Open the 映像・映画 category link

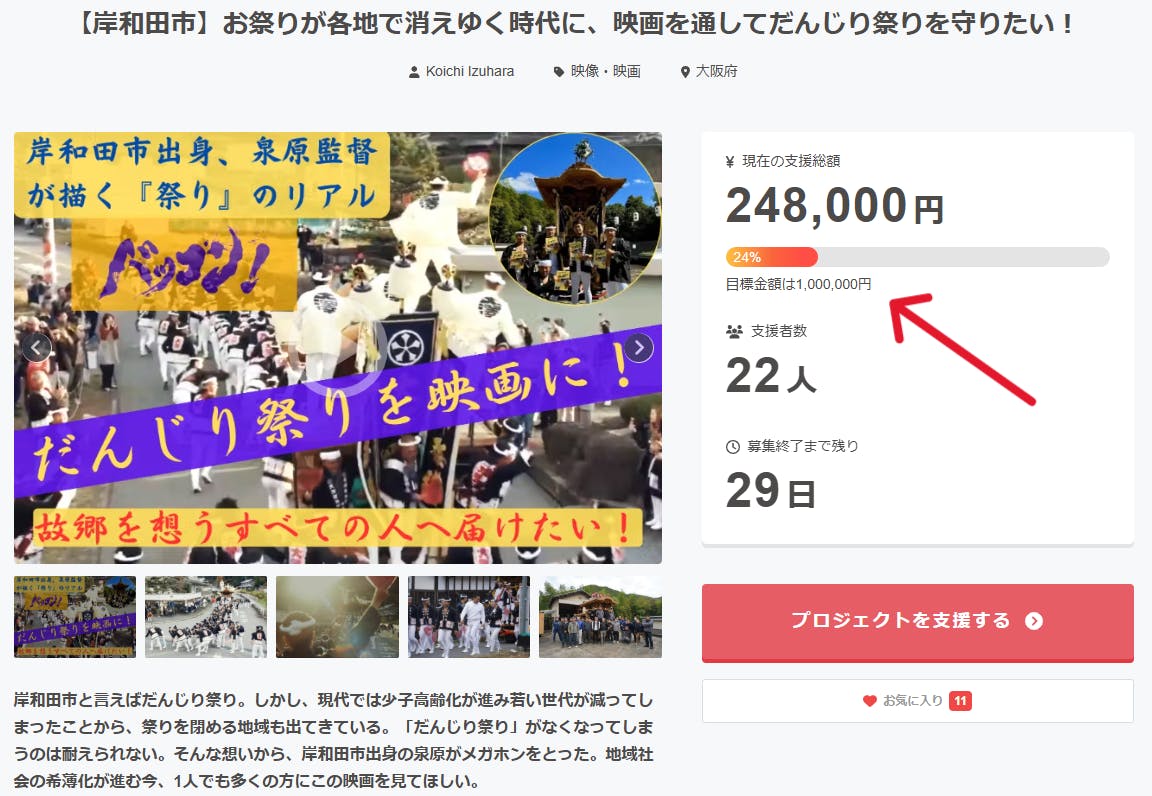[x=605, y=71]
